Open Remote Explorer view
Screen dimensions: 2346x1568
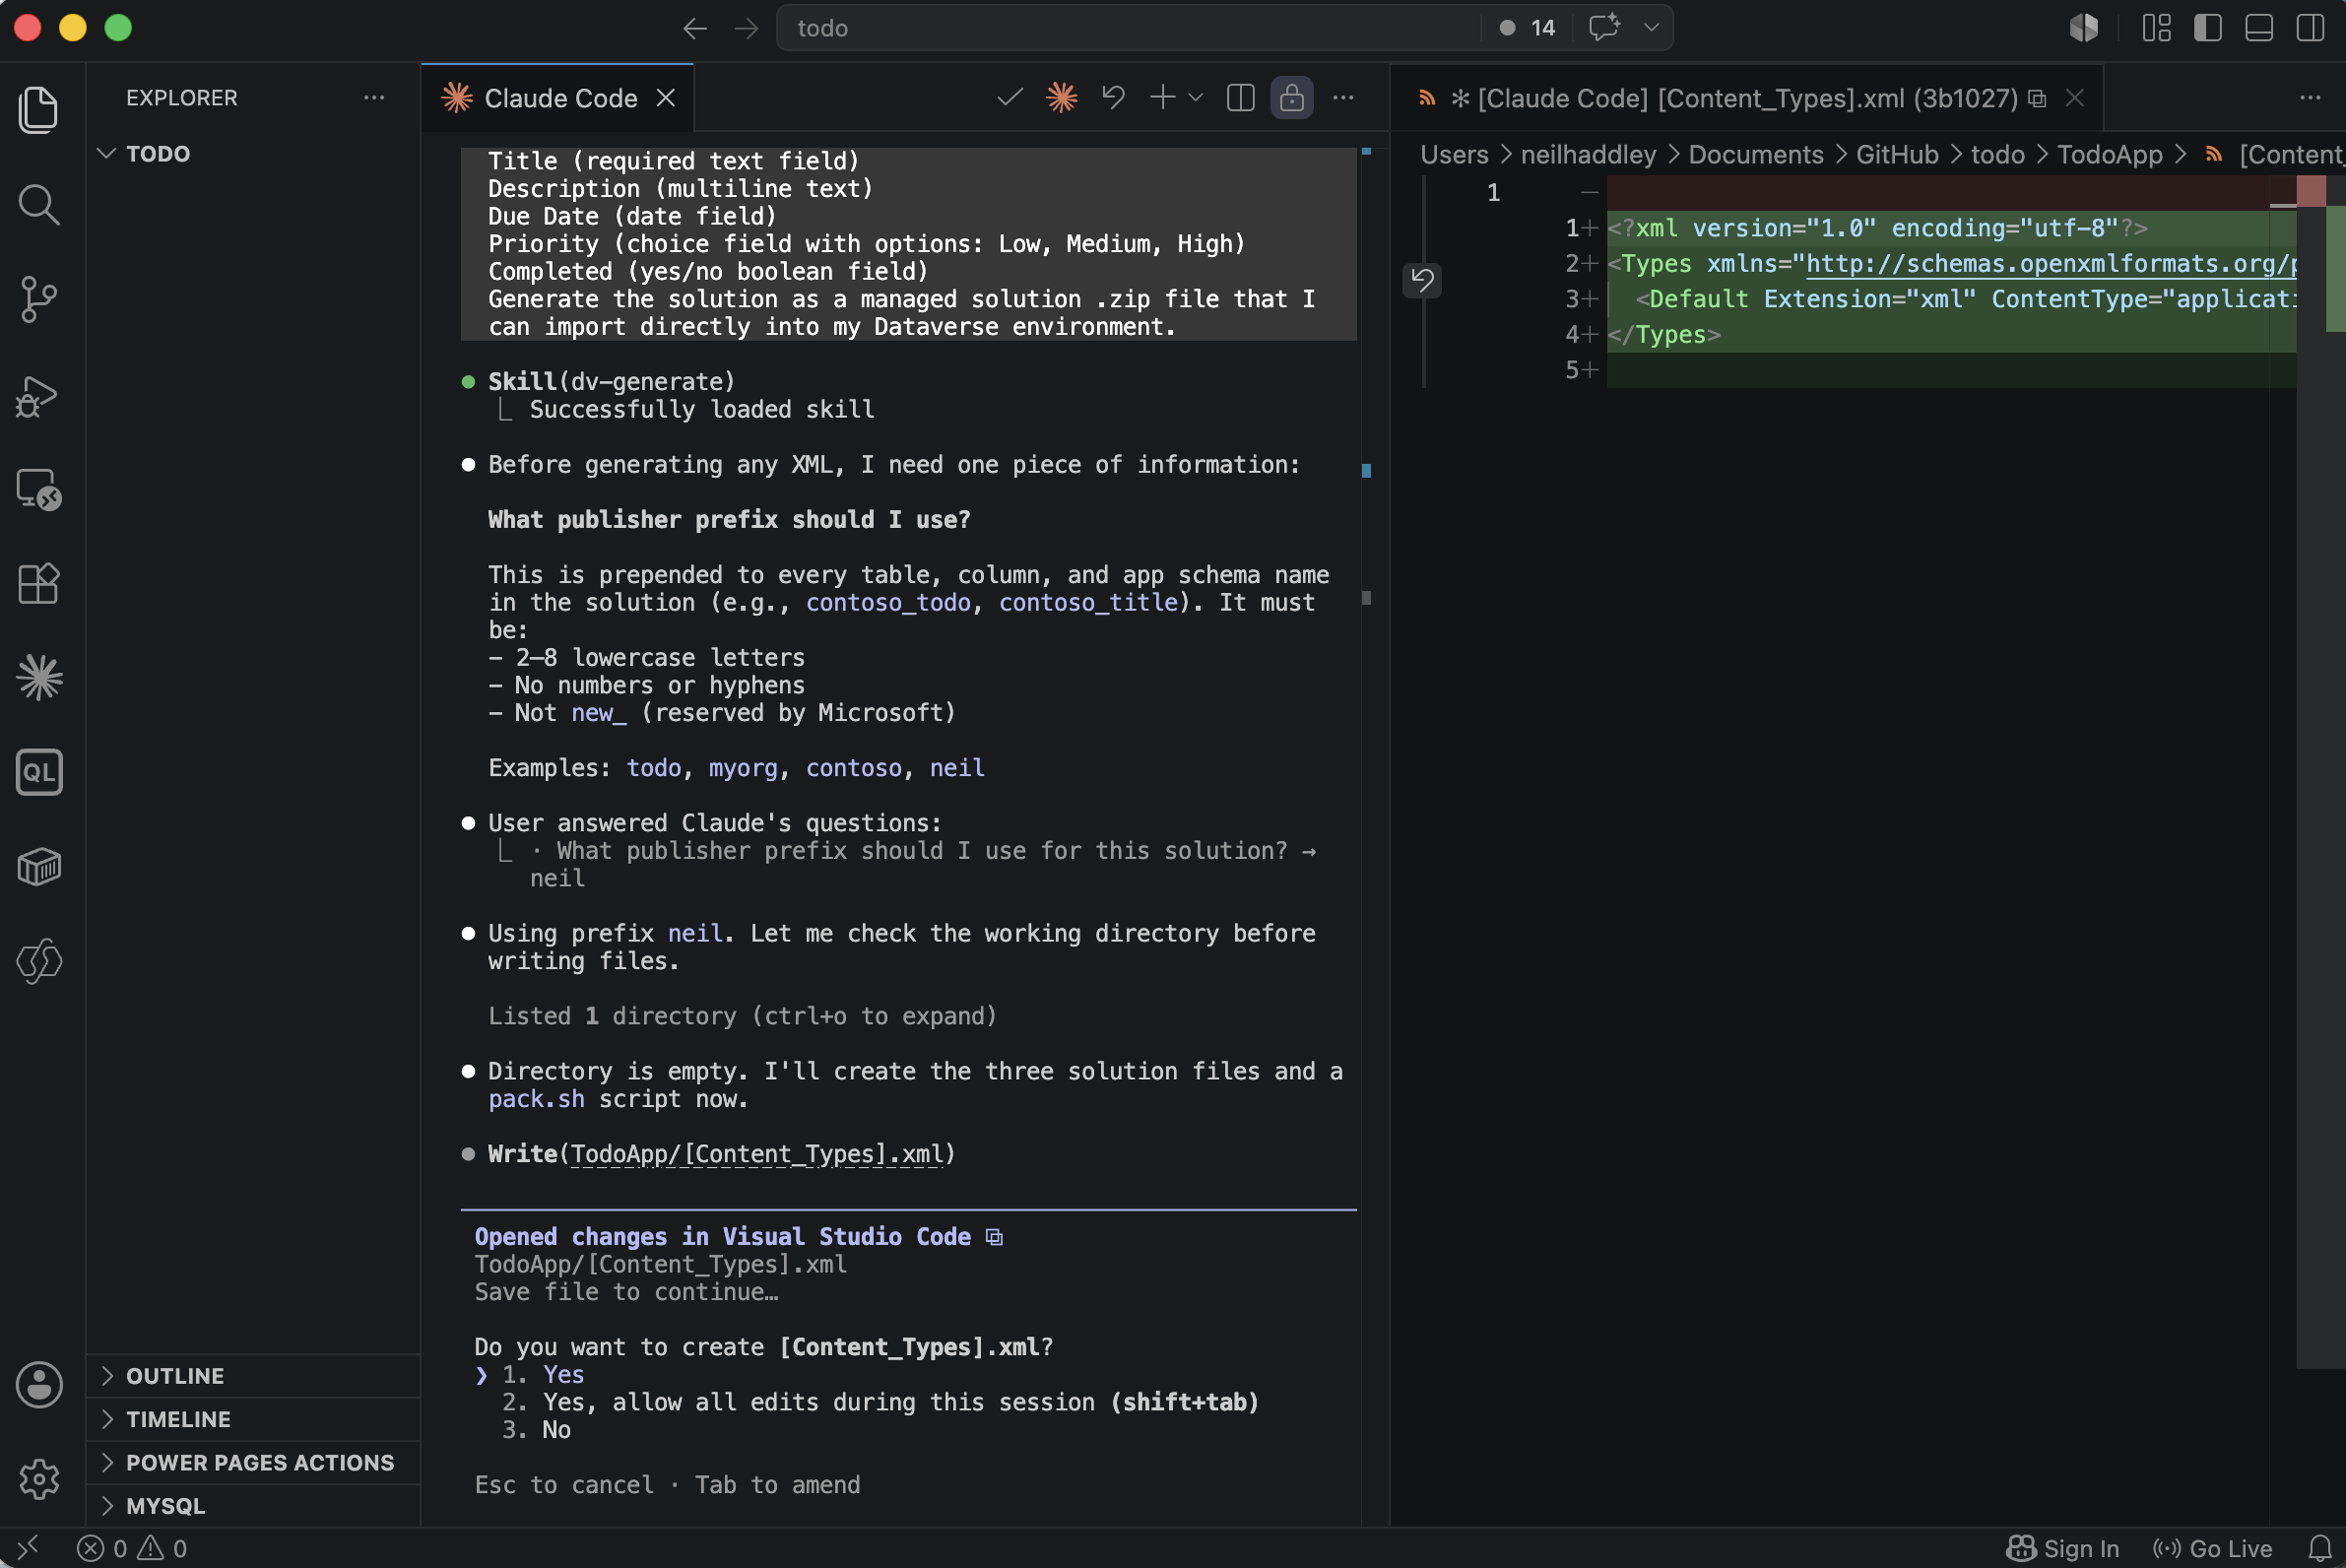tap(39, 489)
